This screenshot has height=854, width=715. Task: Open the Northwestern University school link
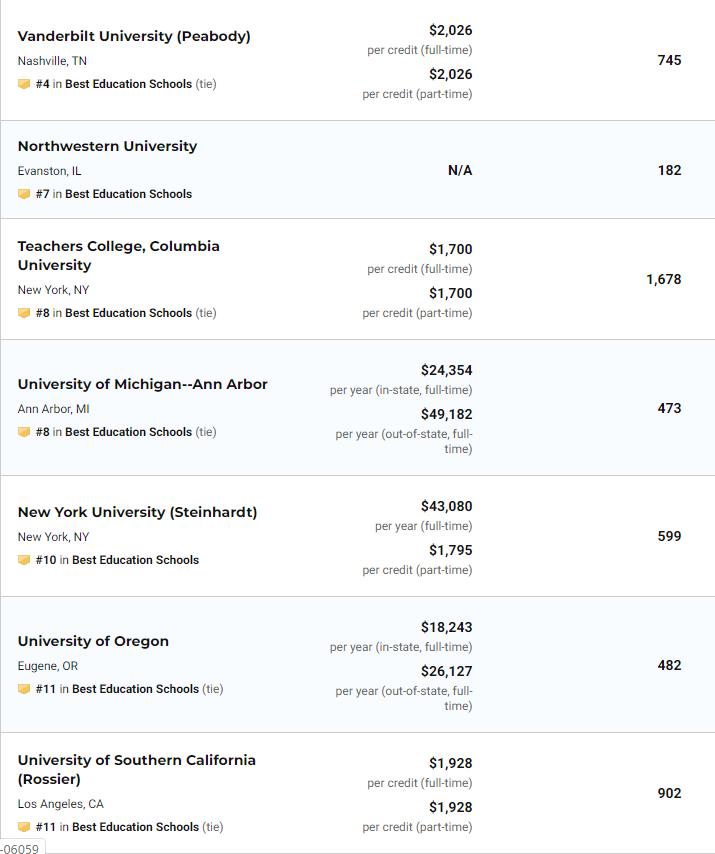point(107,147)
